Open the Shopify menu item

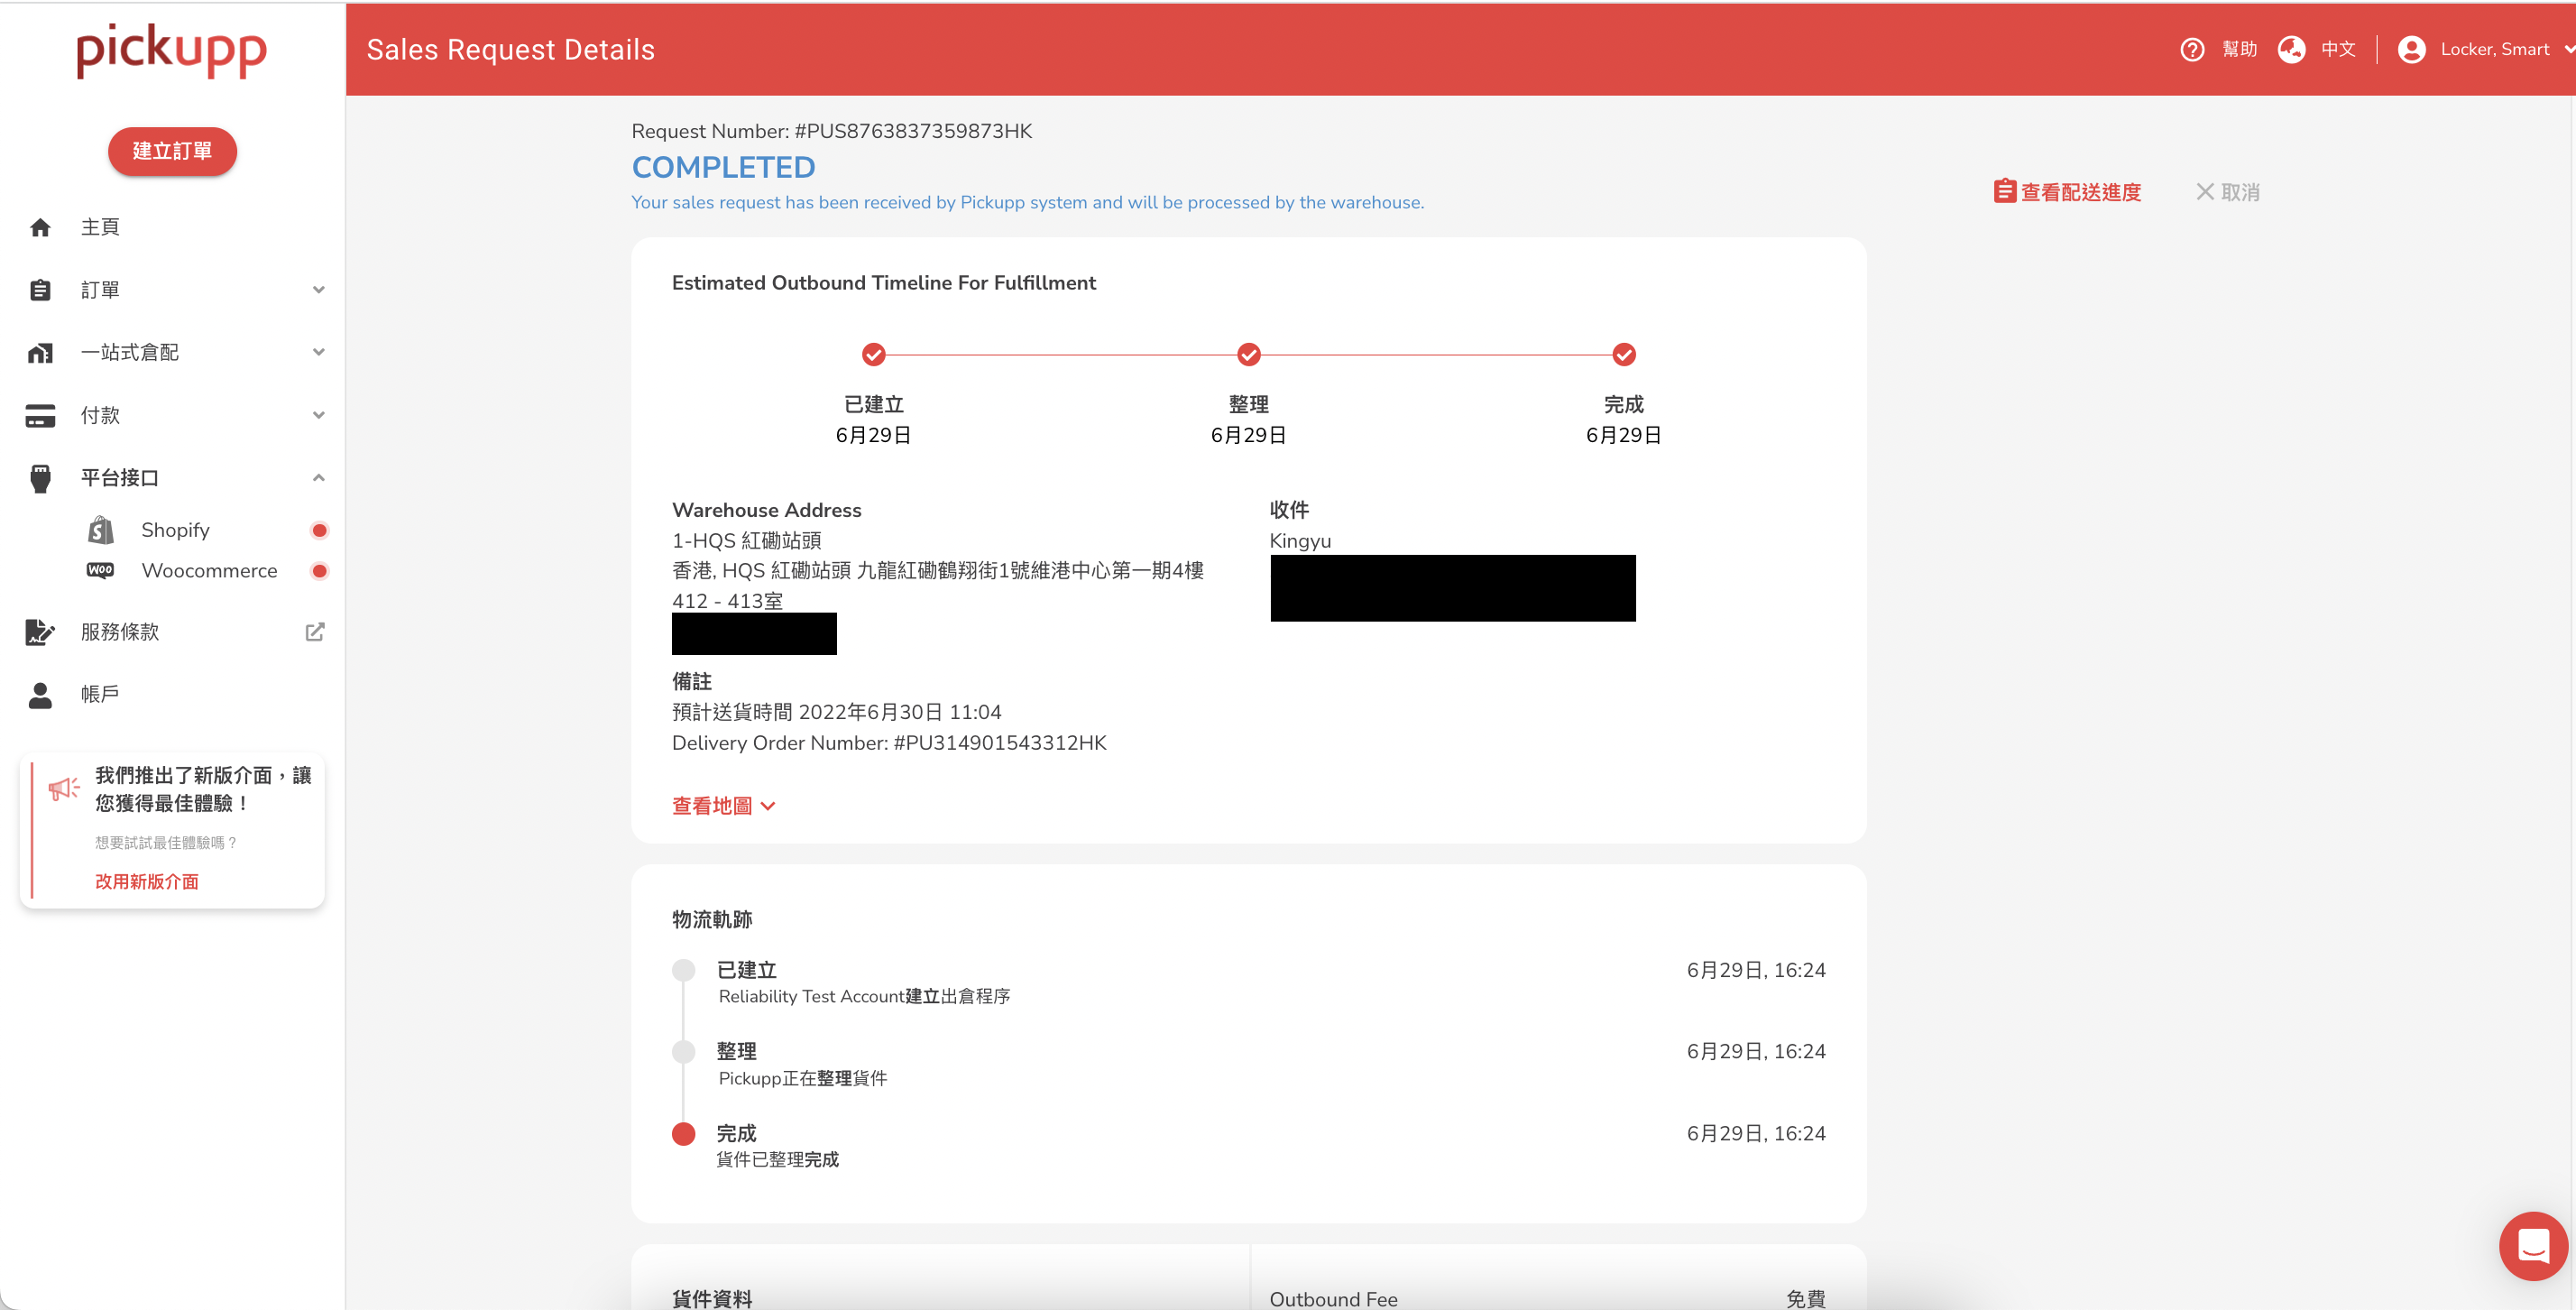175,530
